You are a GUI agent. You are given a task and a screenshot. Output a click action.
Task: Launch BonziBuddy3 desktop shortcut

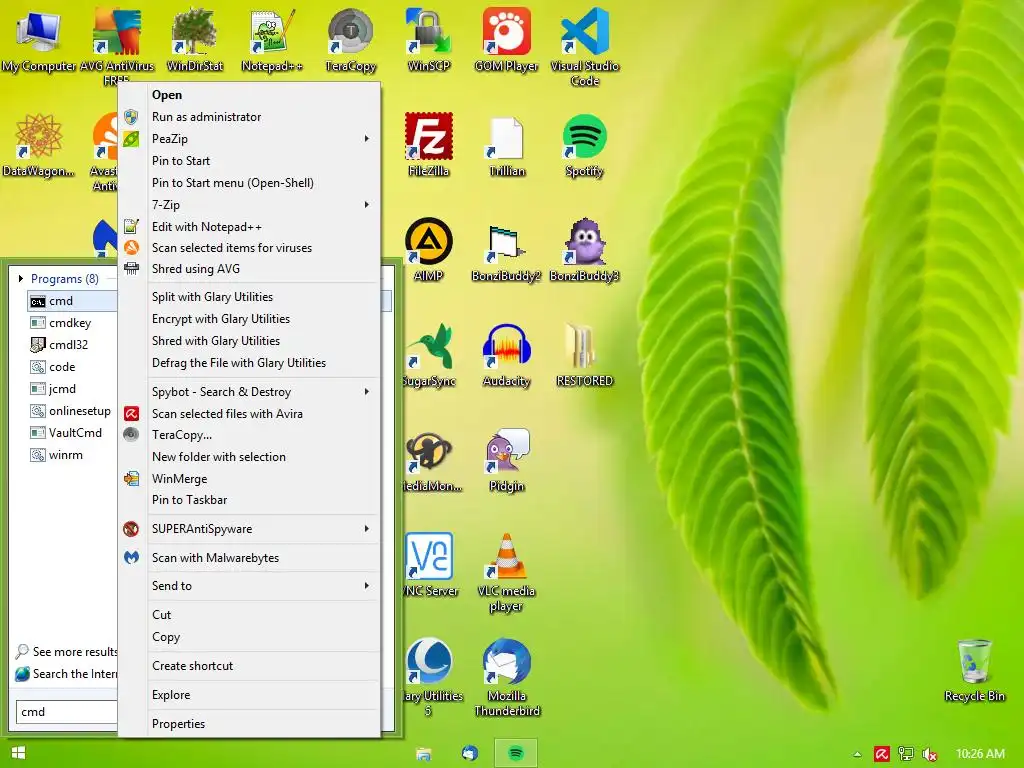[584, 249]
